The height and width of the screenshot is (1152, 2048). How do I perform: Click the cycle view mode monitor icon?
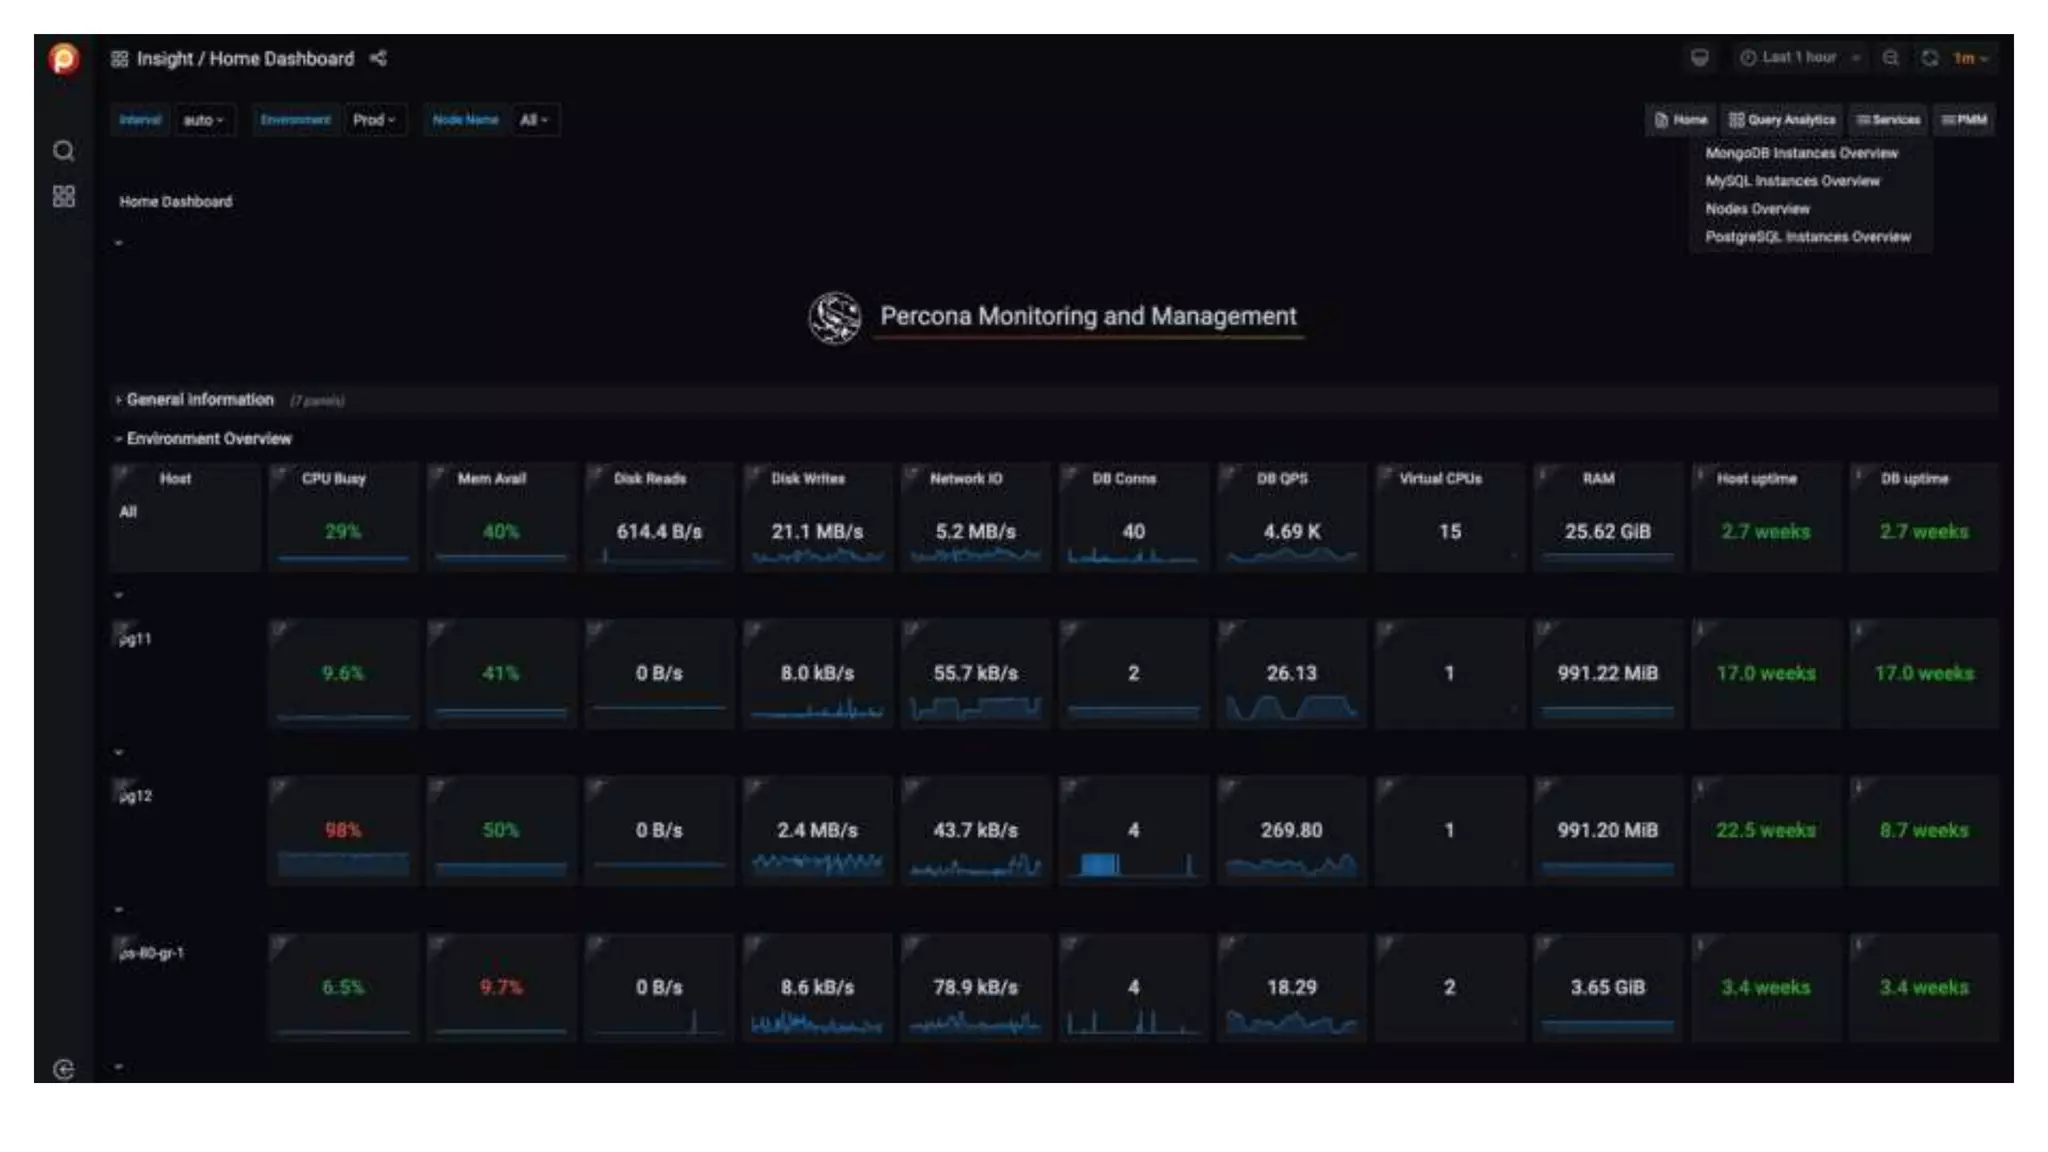(x=1699, y=58)
